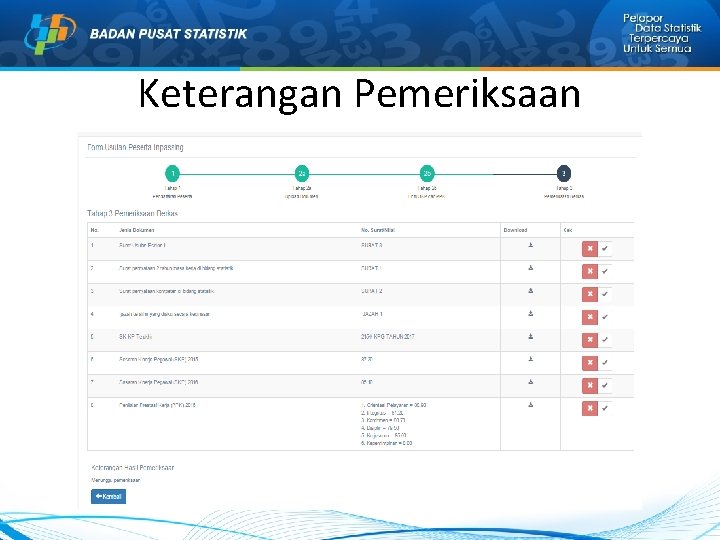Select the Orientasi Pelayanan score line
720x540 pixels.
pyautogui.click(x=394, y=405)
